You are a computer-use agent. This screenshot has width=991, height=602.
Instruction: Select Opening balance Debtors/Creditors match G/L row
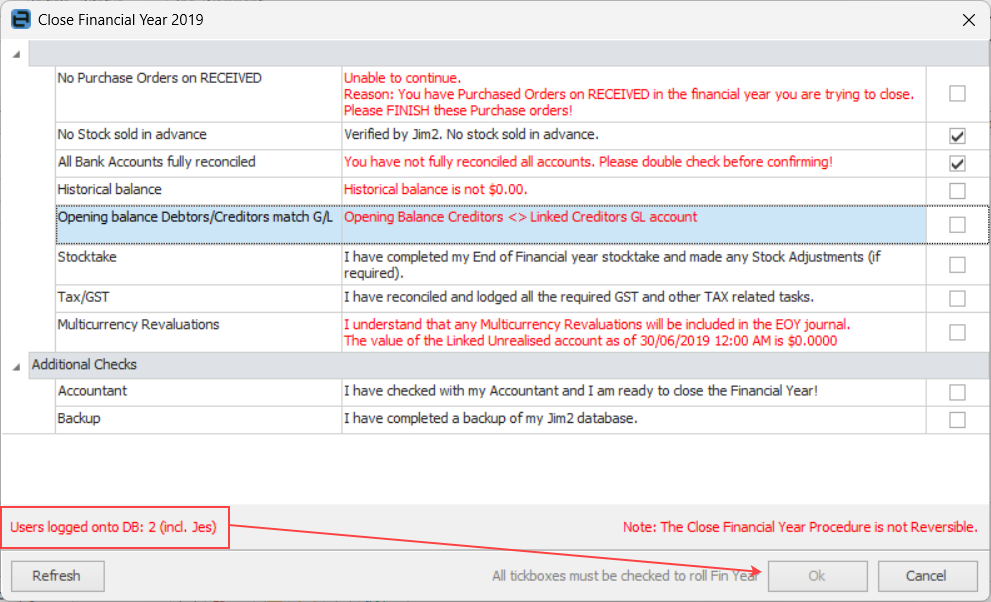click(x=522, y=224)
